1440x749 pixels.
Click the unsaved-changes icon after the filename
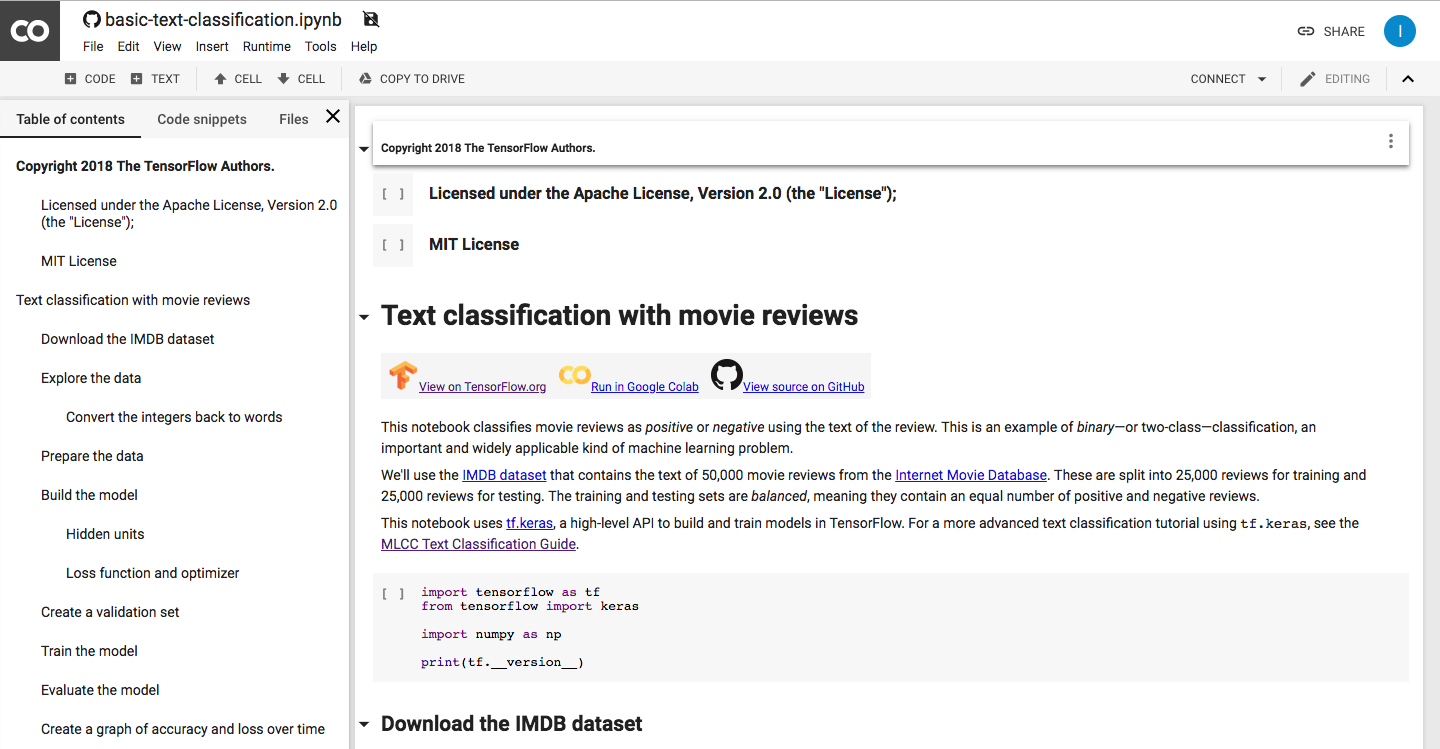coord(371,19)
